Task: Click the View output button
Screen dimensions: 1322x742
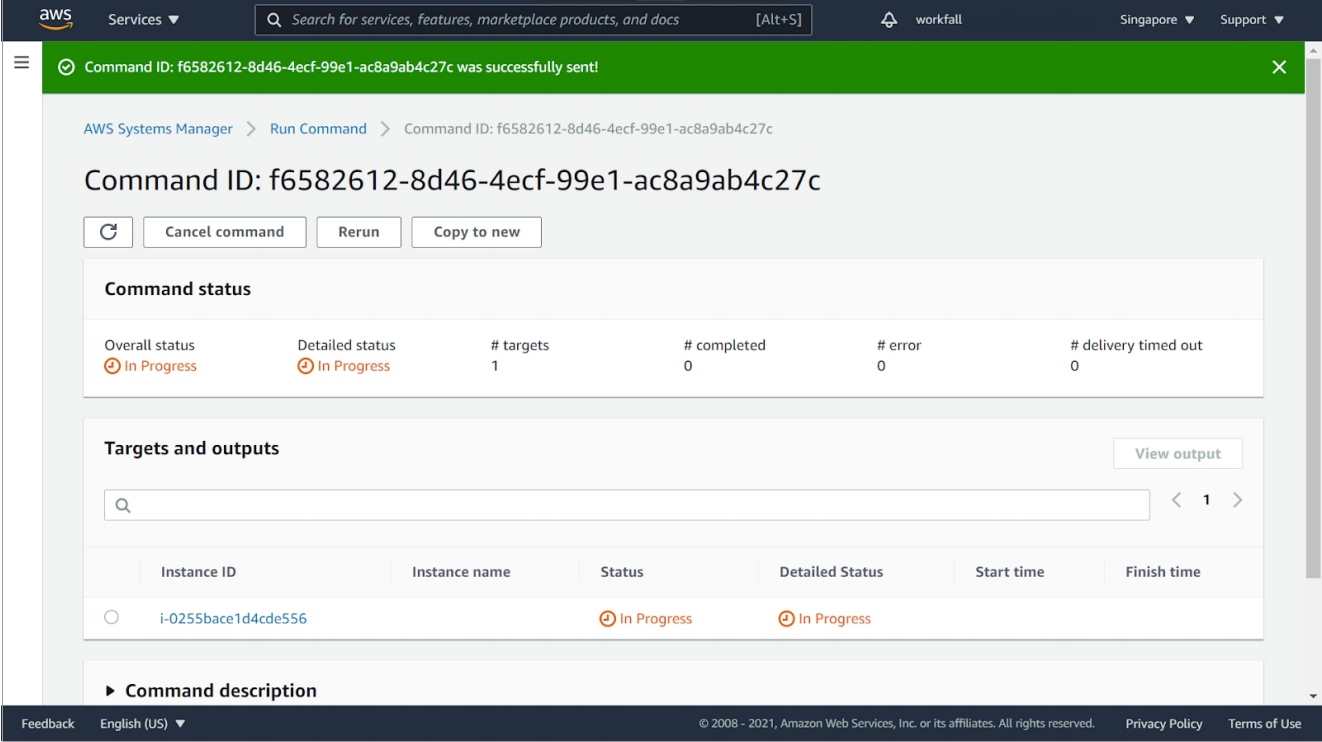Action: [1178, 454]
